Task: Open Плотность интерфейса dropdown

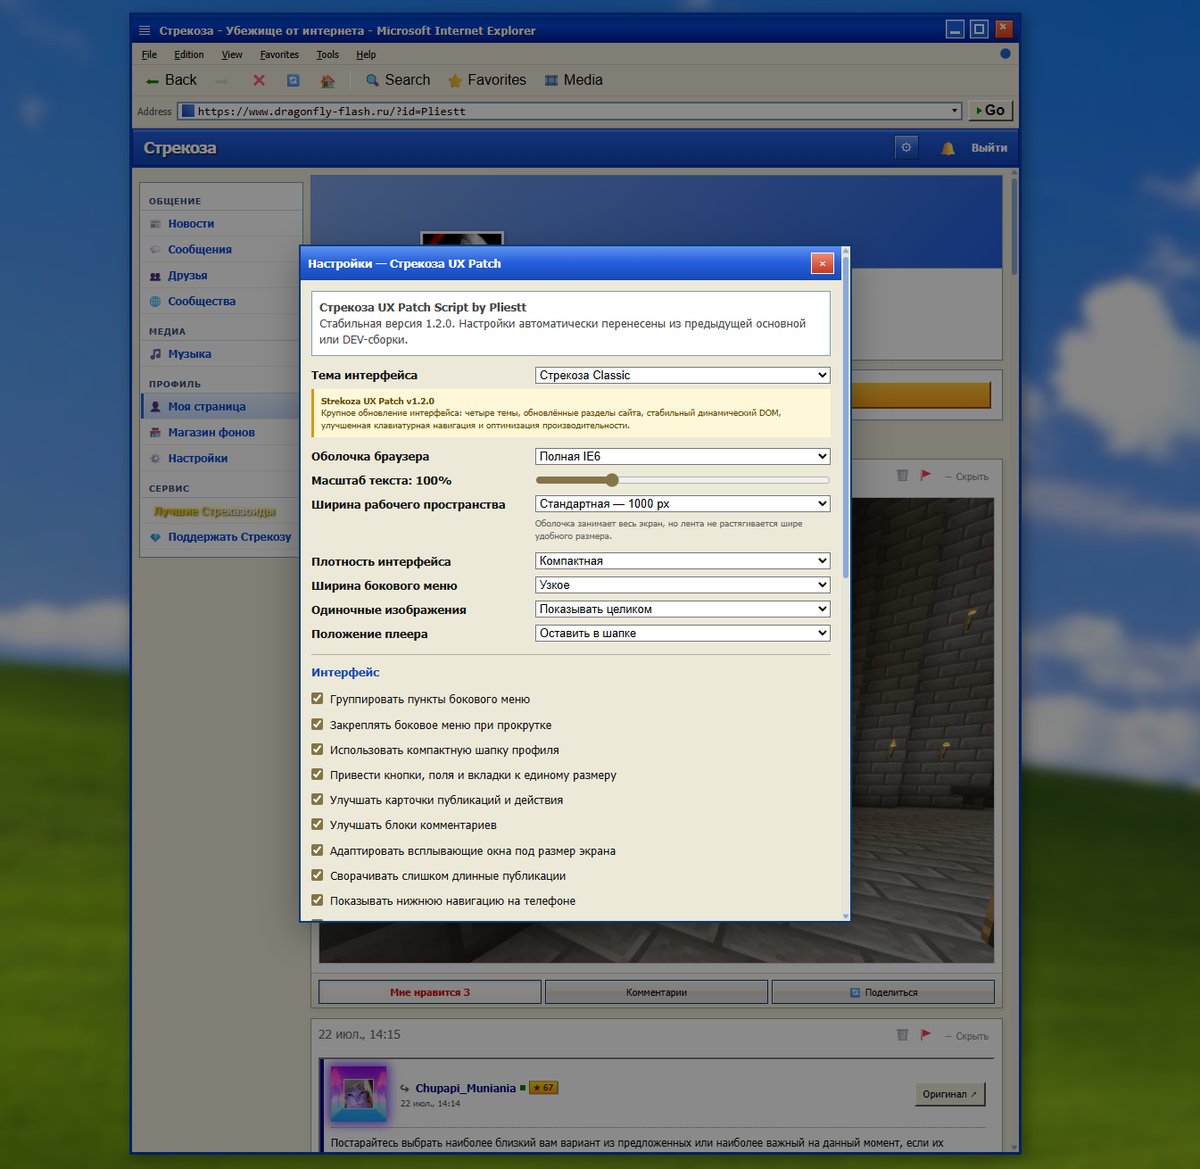Action: (683, 561)
